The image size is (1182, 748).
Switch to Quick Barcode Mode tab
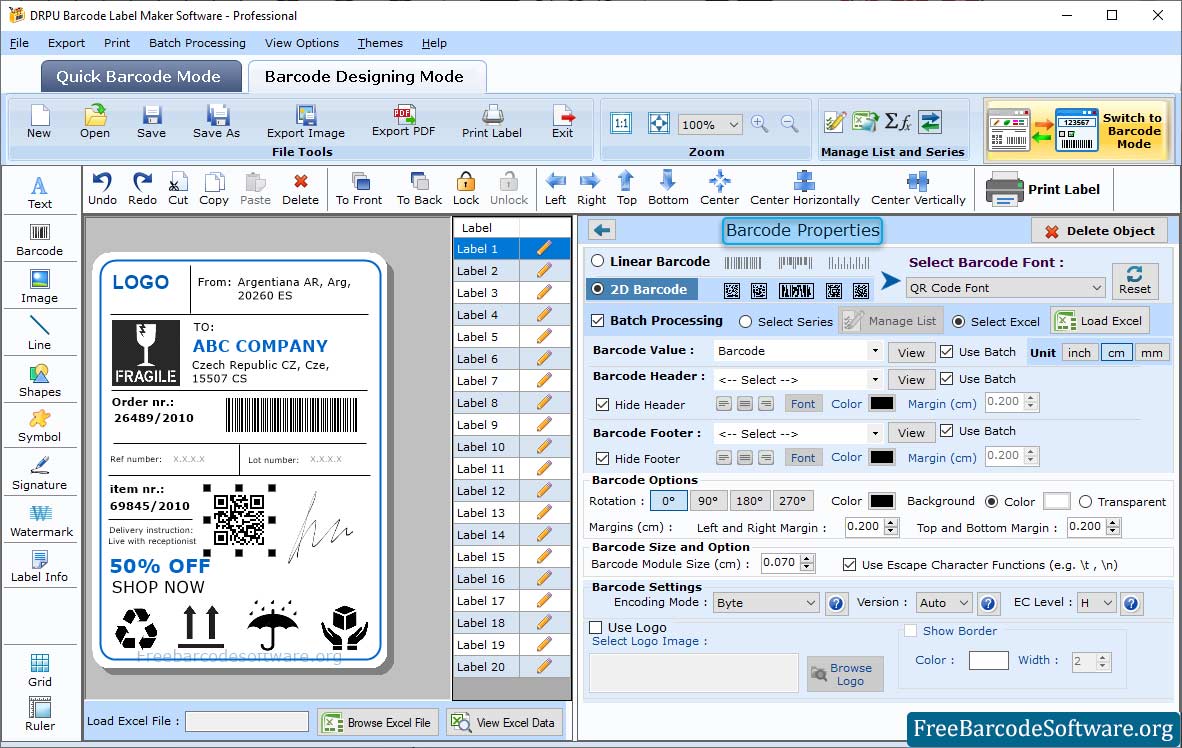[x=141, y=76]
